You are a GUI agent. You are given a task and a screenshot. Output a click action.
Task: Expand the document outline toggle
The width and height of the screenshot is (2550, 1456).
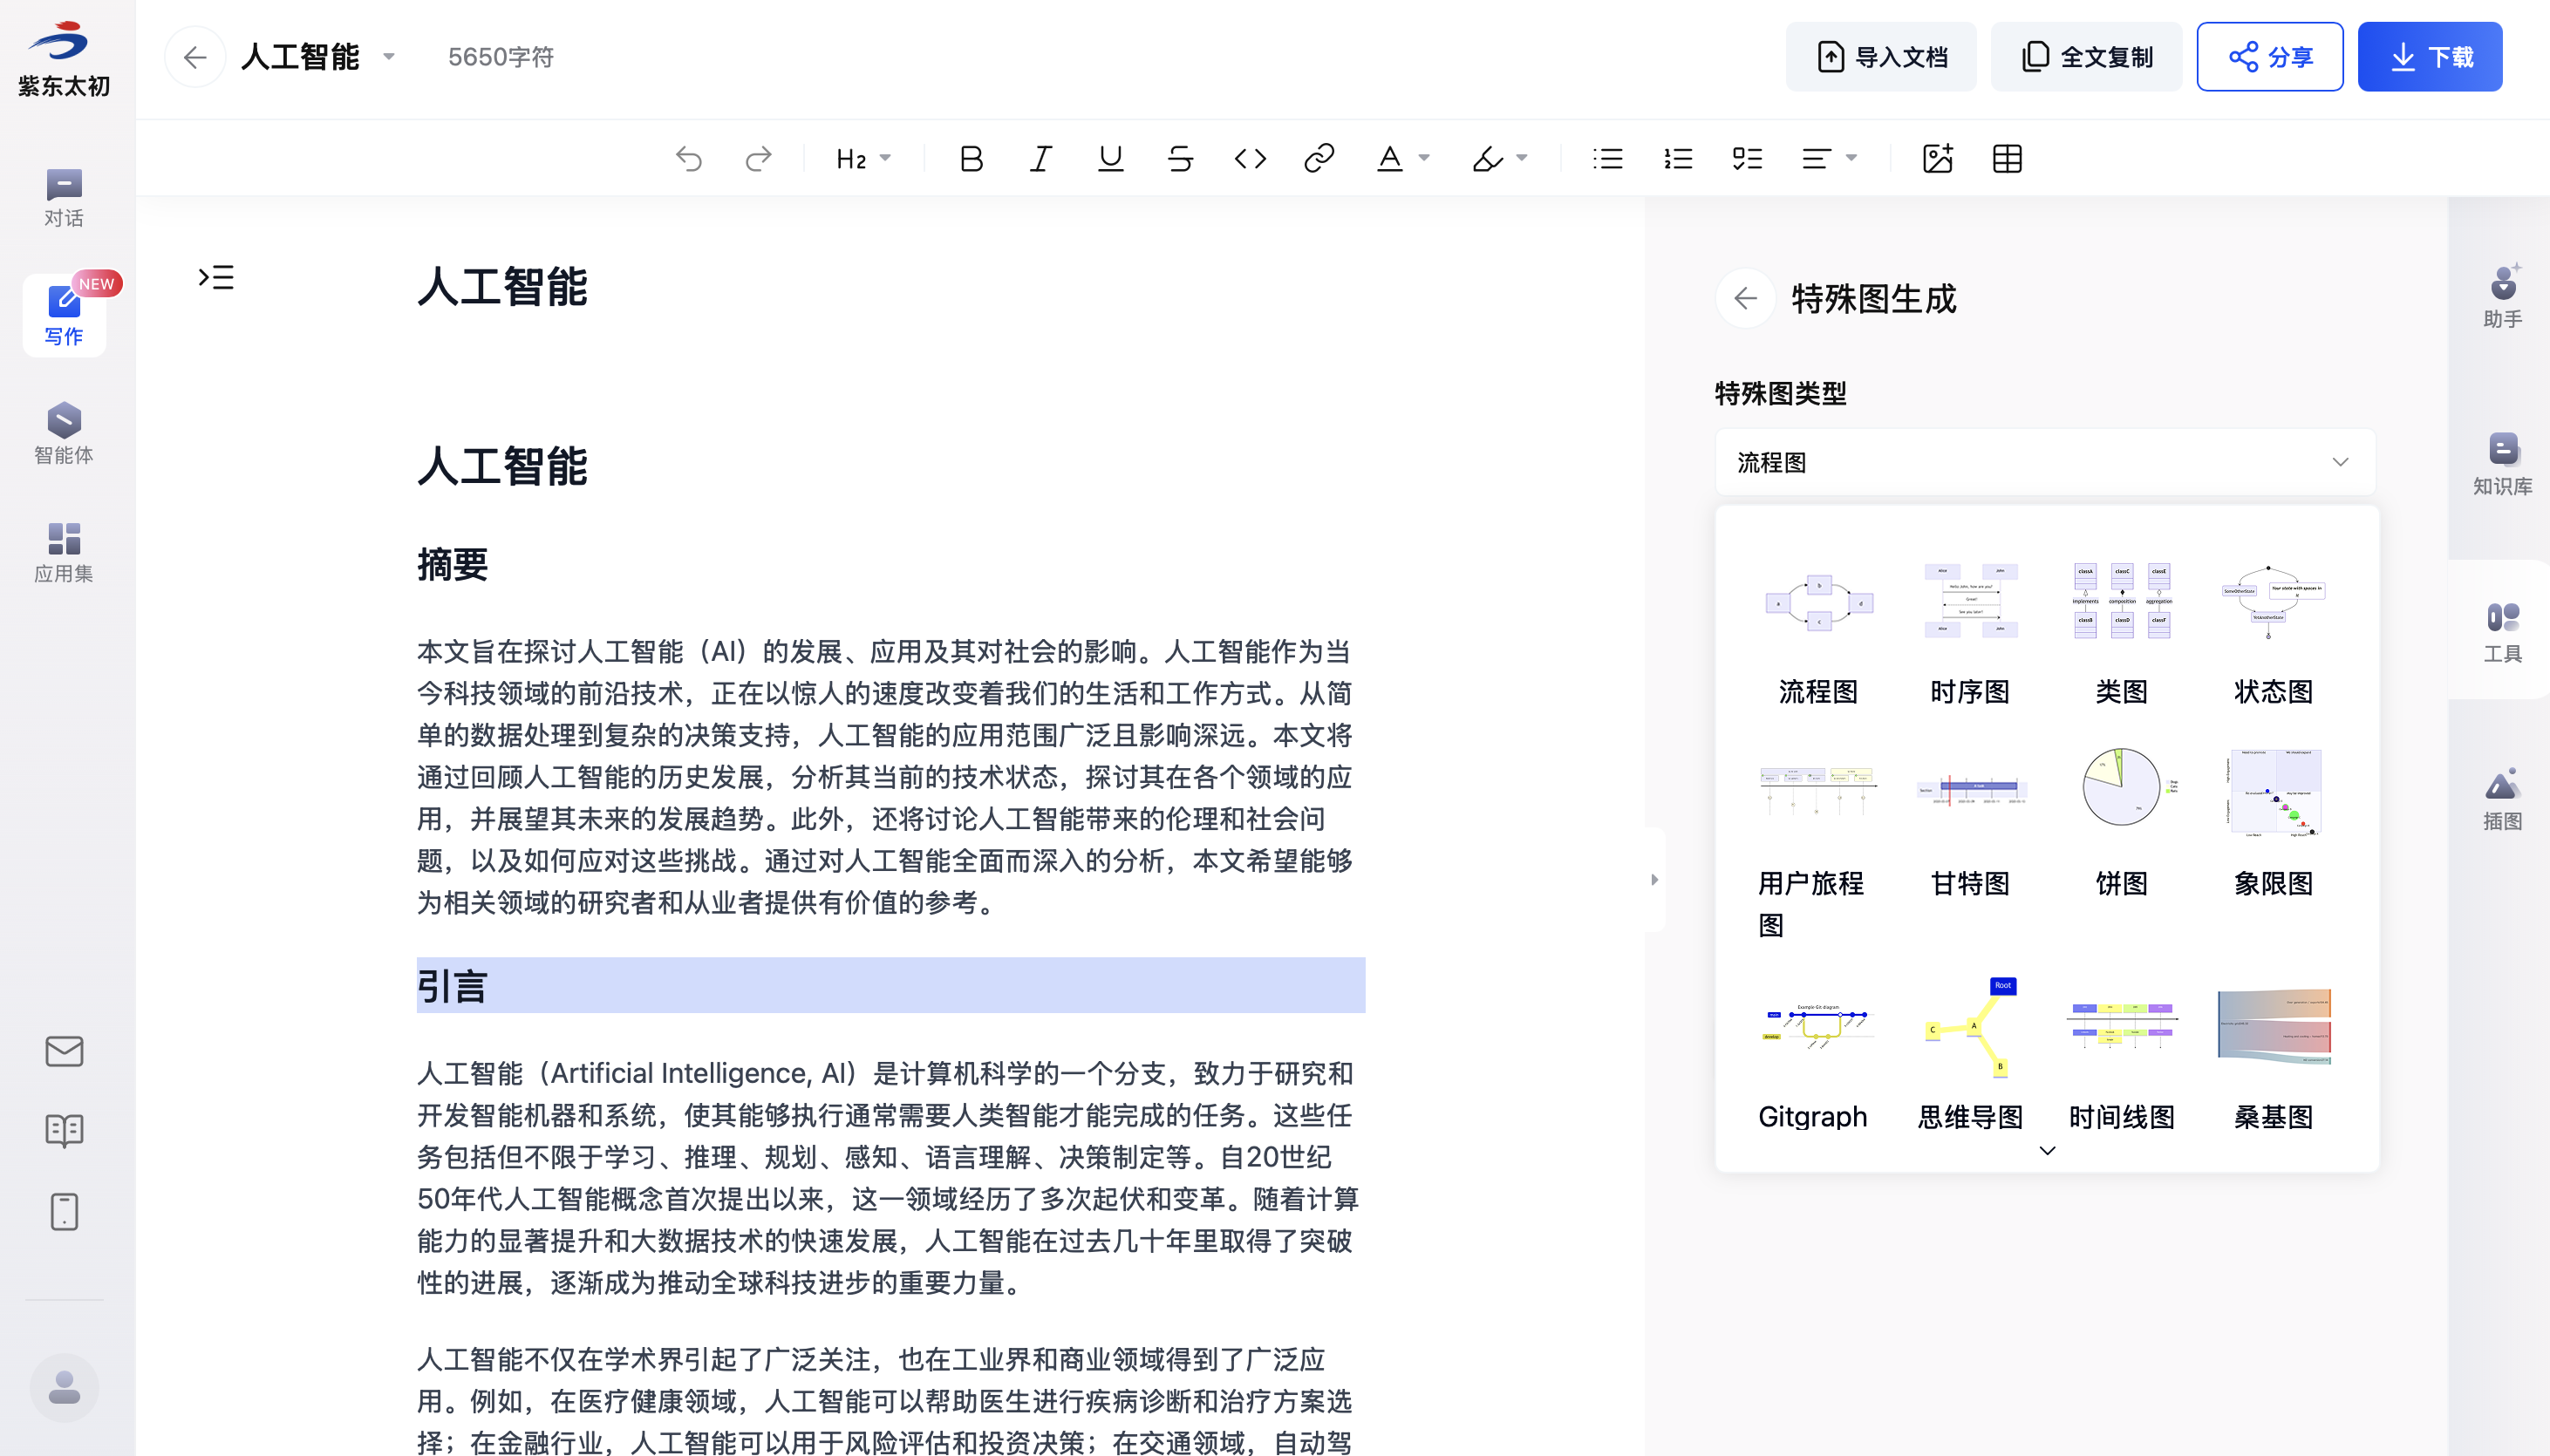[x=216, y=277]
